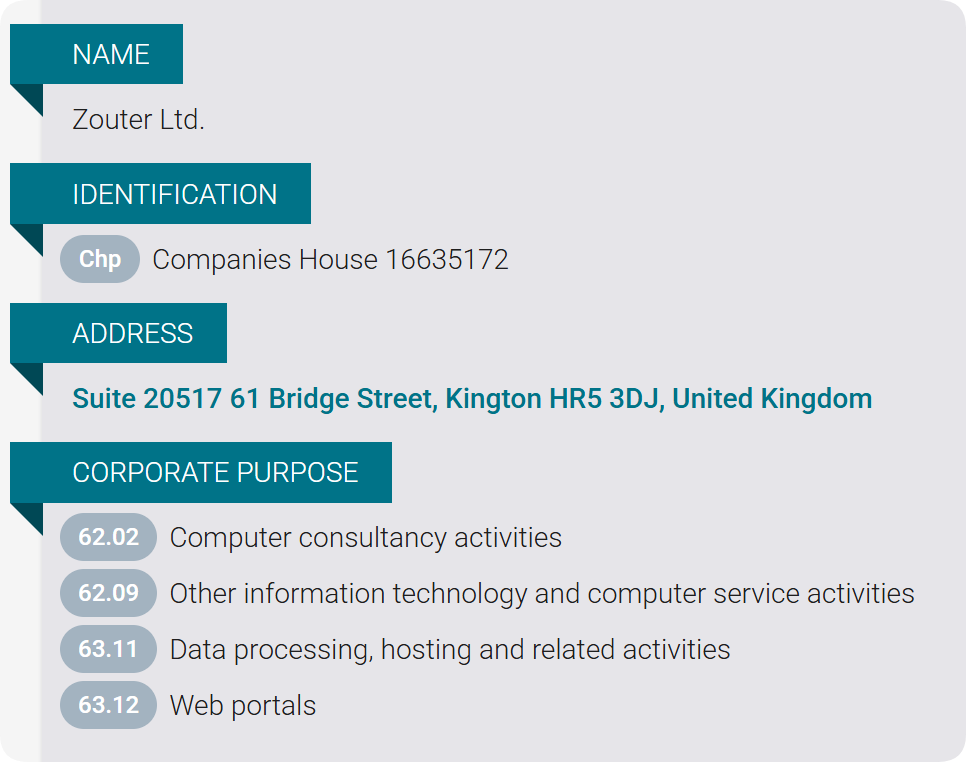966x762 pixels.
Task: Click the 62.02 activity code badge
Action: pos(108,537)
